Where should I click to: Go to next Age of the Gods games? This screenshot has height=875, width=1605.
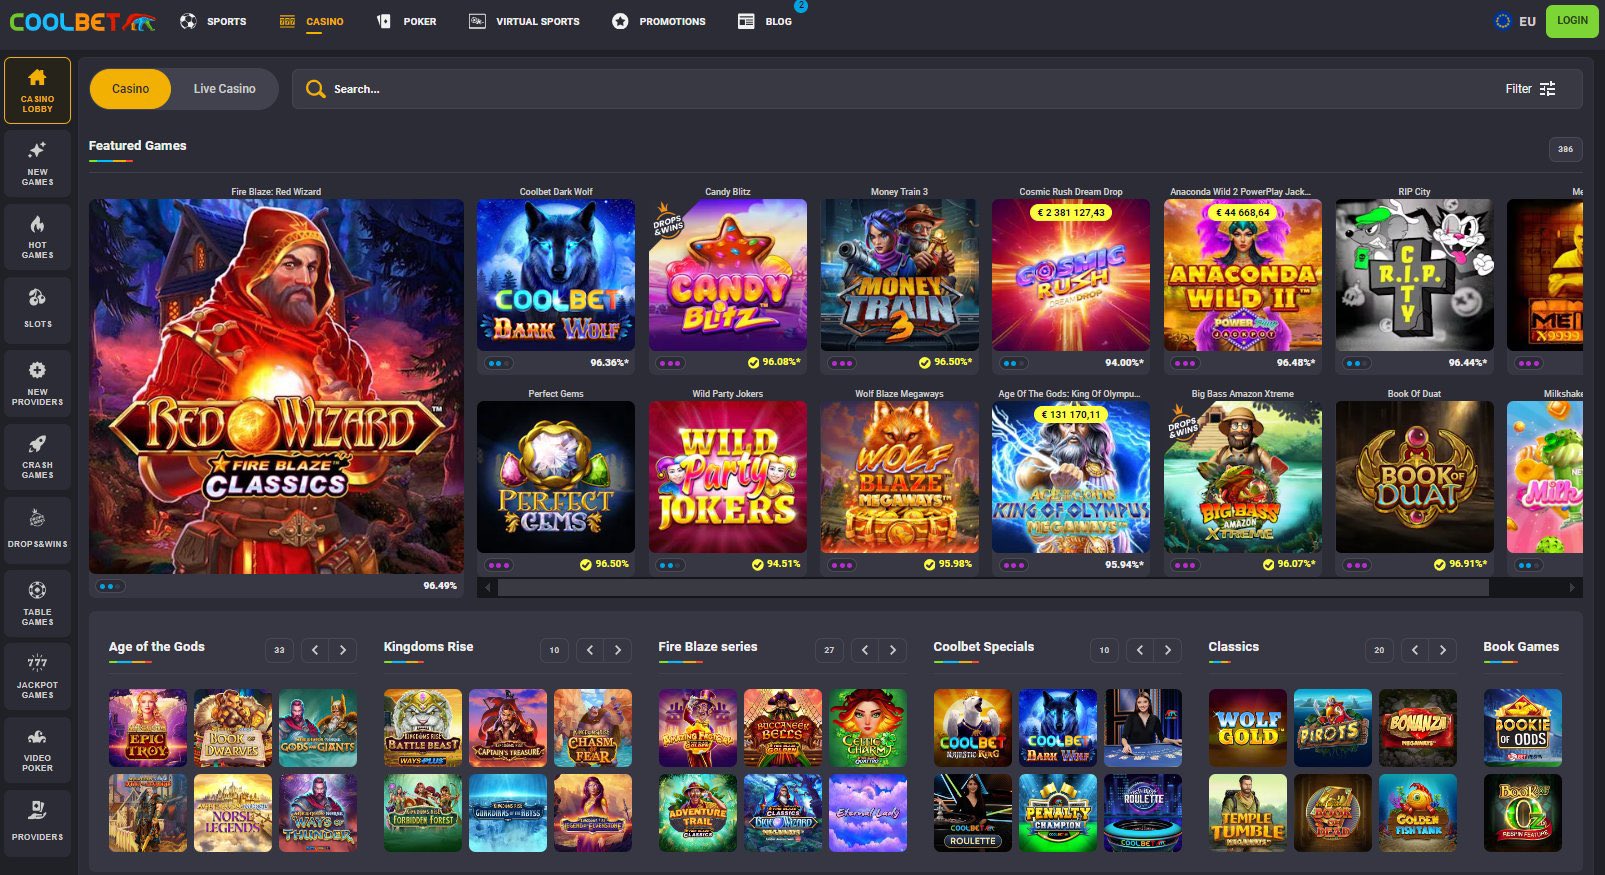tap(343, 650)
